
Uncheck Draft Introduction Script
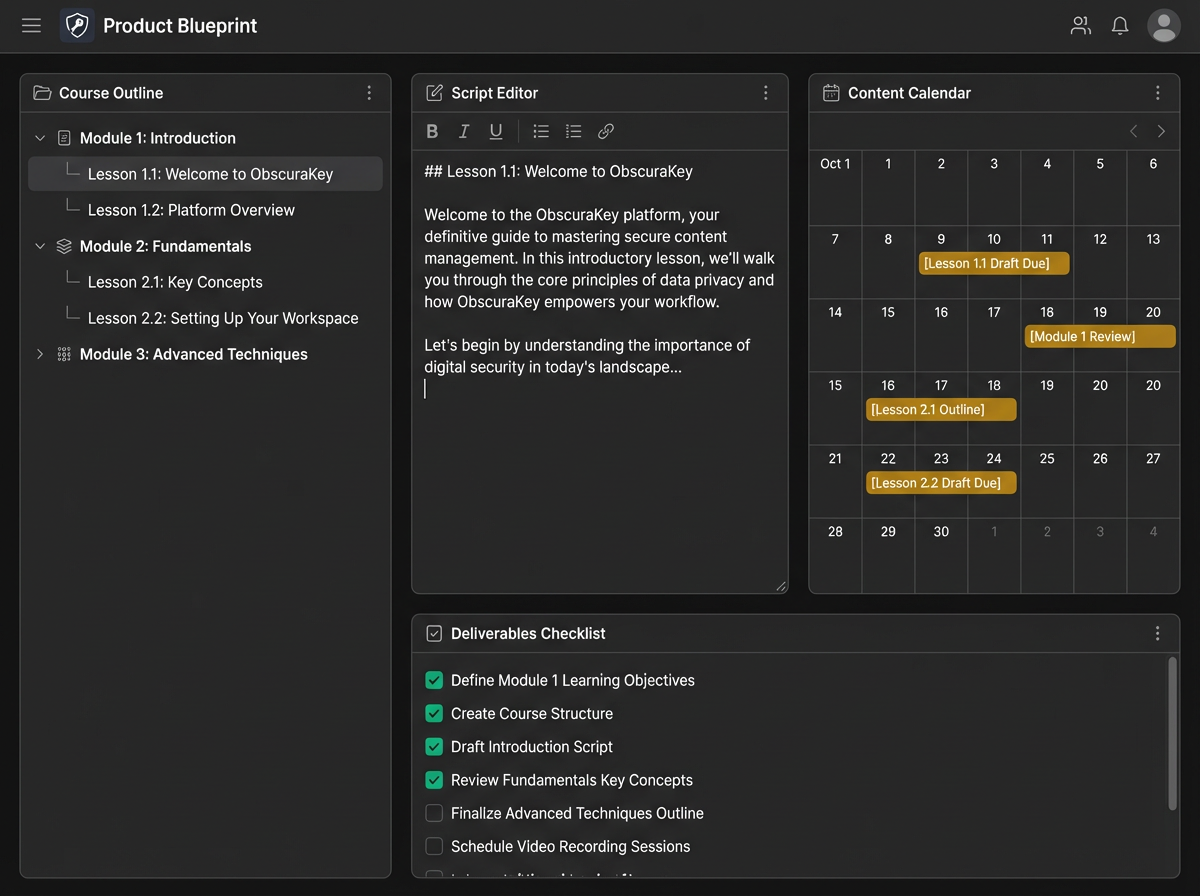pos(433,746)
